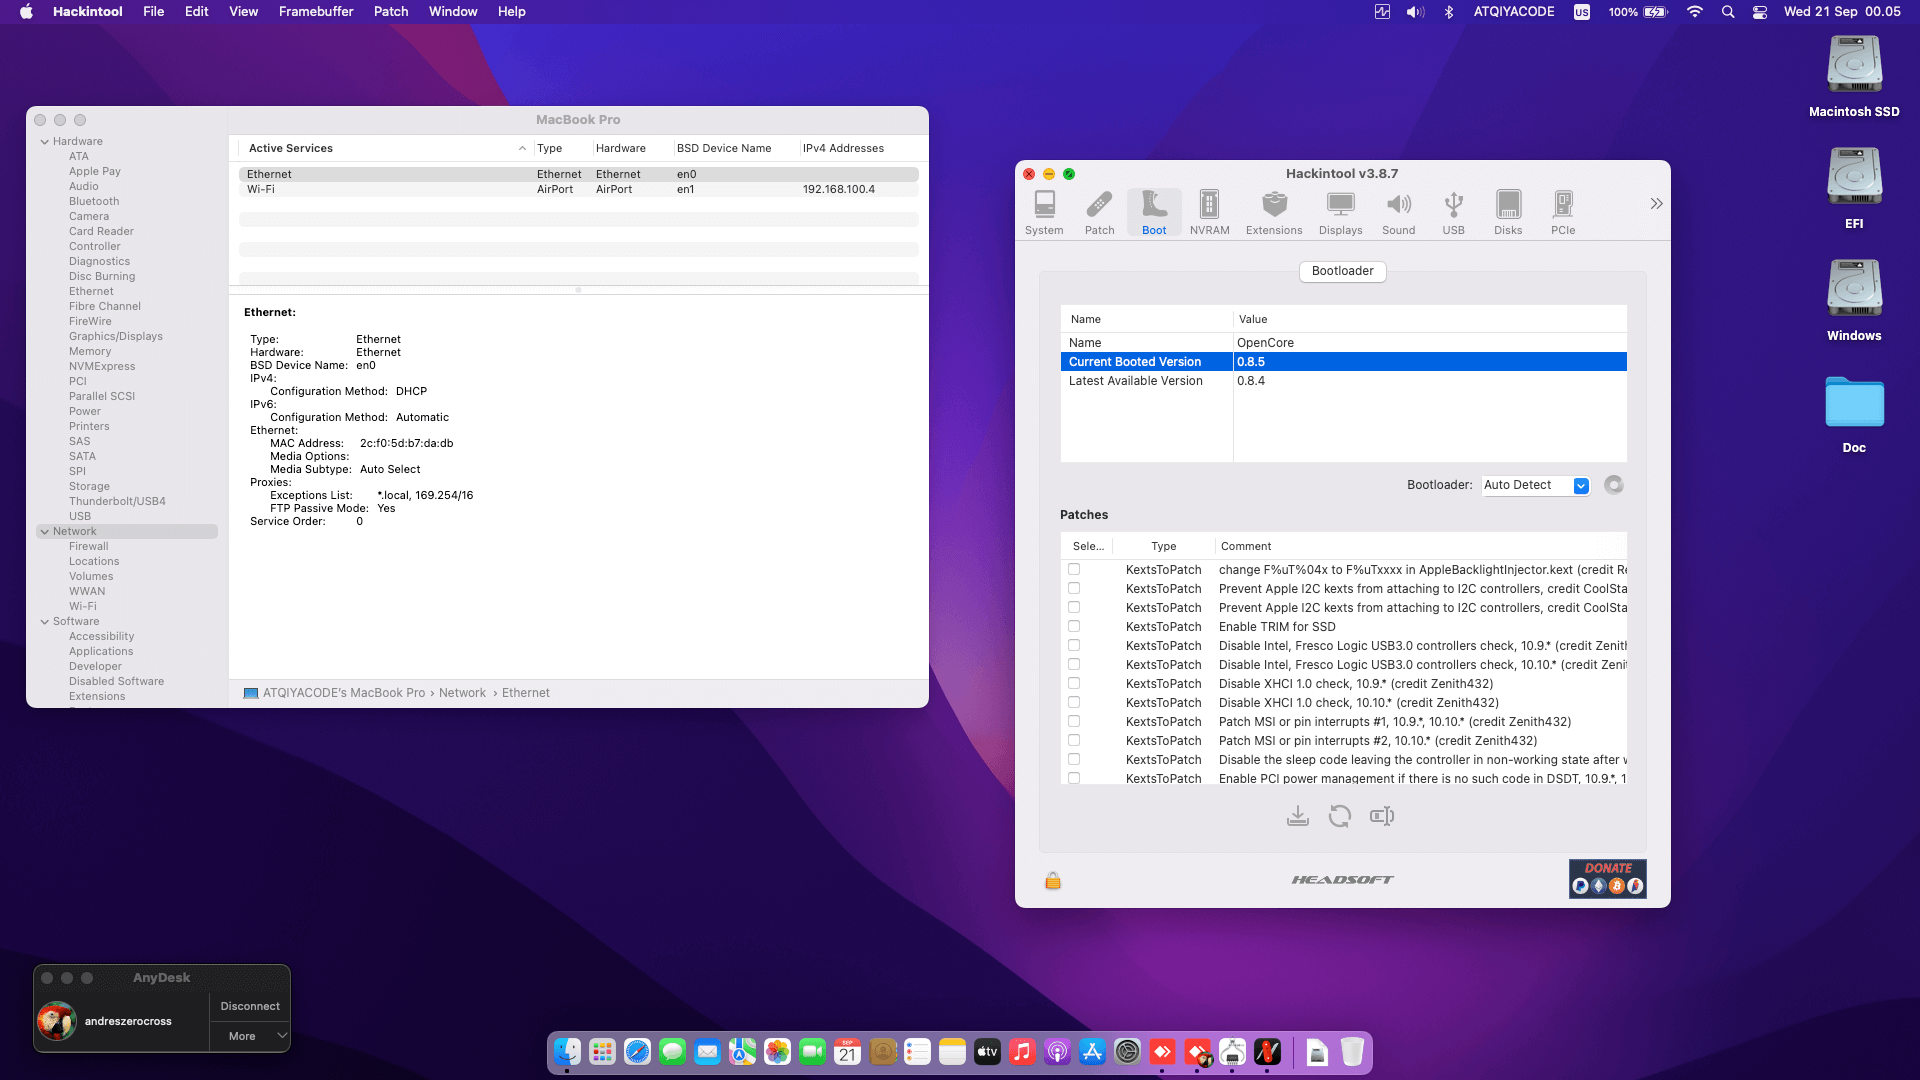The height and width of the screenshot is (1080, 1920).
Task: Select the Current Booted Version row
Action: pyautogui.click(x=1343, y=362)
